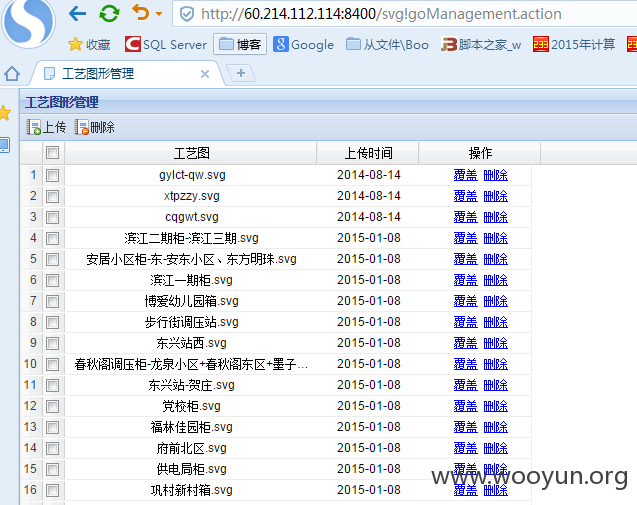Click 删除 link for 府前北区.svg

point(496,448)
